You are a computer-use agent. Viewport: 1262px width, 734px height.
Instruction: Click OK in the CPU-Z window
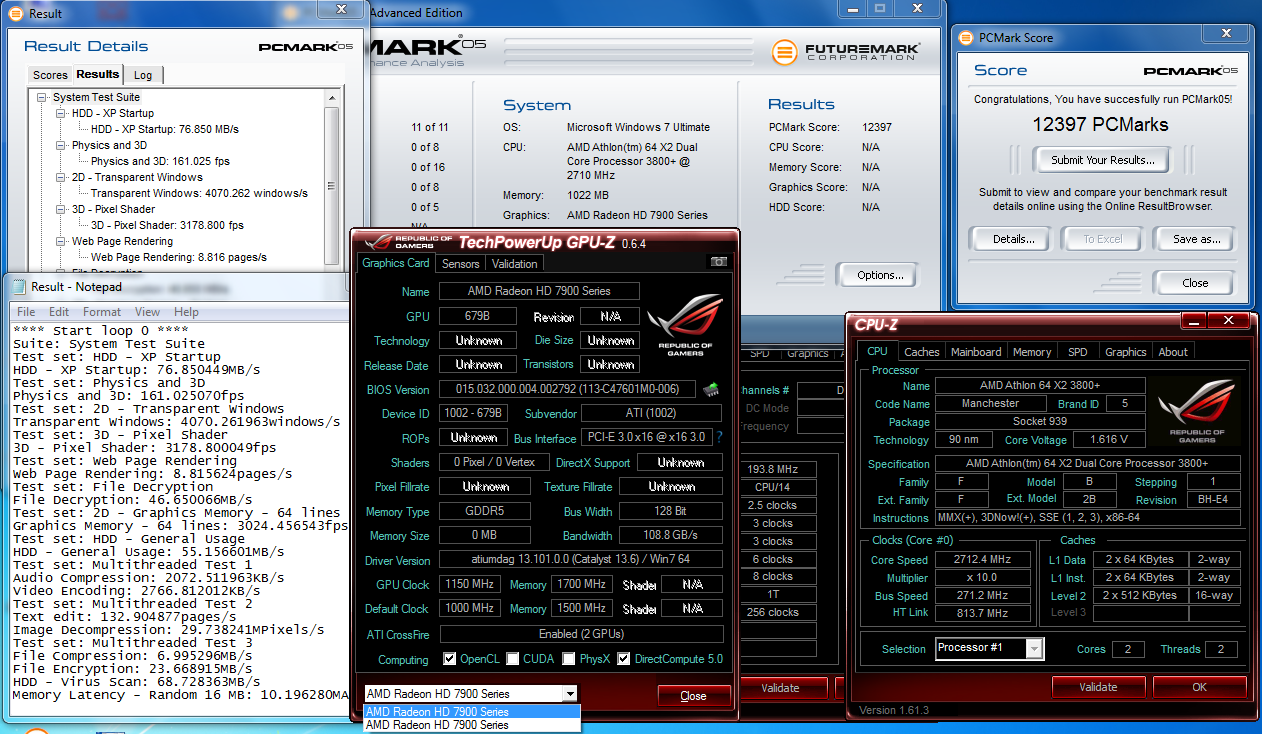click(1199, 687)
